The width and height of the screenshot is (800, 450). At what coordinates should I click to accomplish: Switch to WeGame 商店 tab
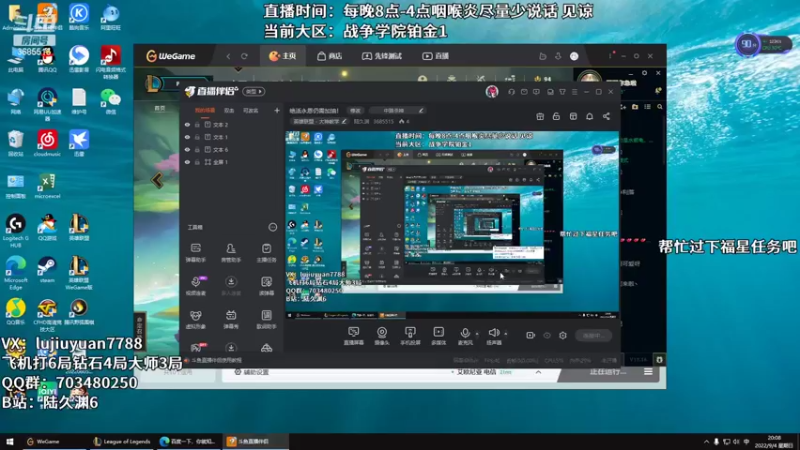tap(330, 56)
